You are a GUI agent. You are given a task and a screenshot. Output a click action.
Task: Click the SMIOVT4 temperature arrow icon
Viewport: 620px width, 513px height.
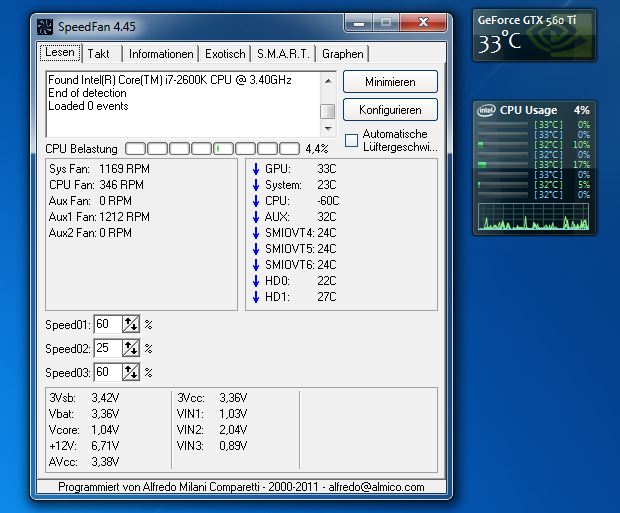(256, 233)
